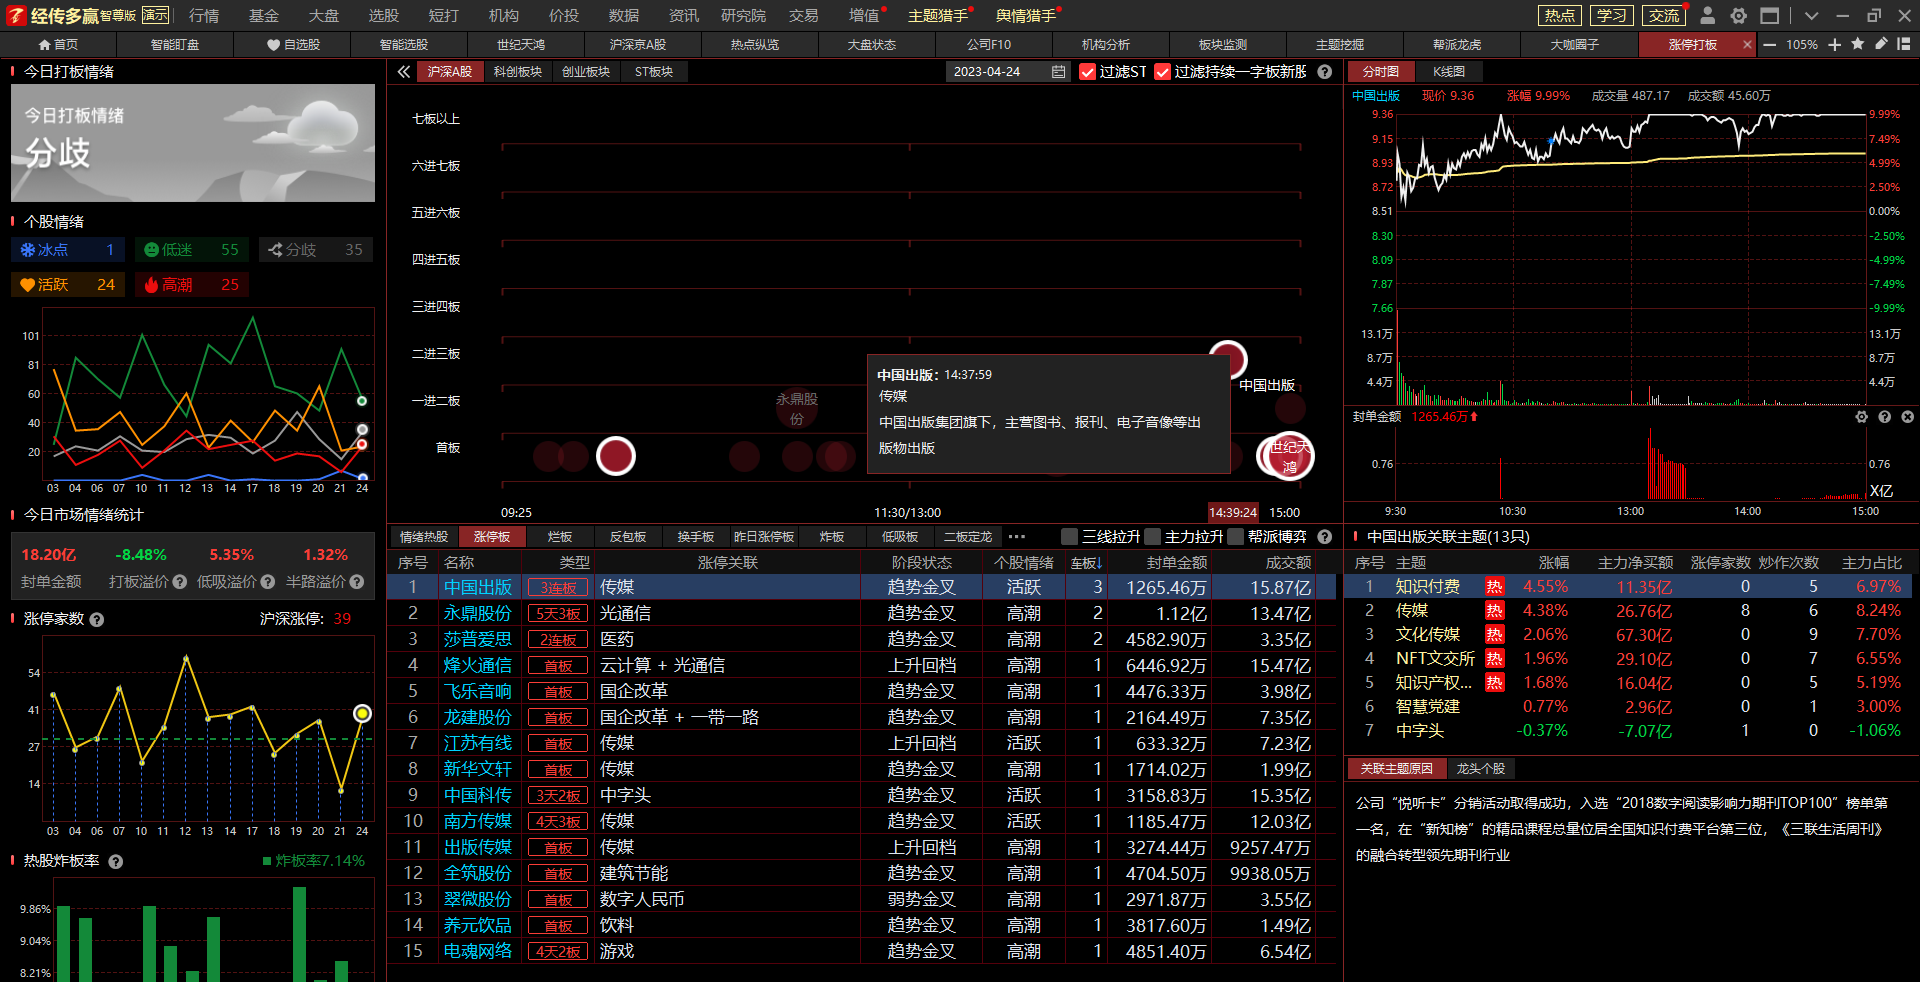Screen dimensions: 1920x982
Task: Open 烽火通信 stock link
Action: tap(478, 665)
